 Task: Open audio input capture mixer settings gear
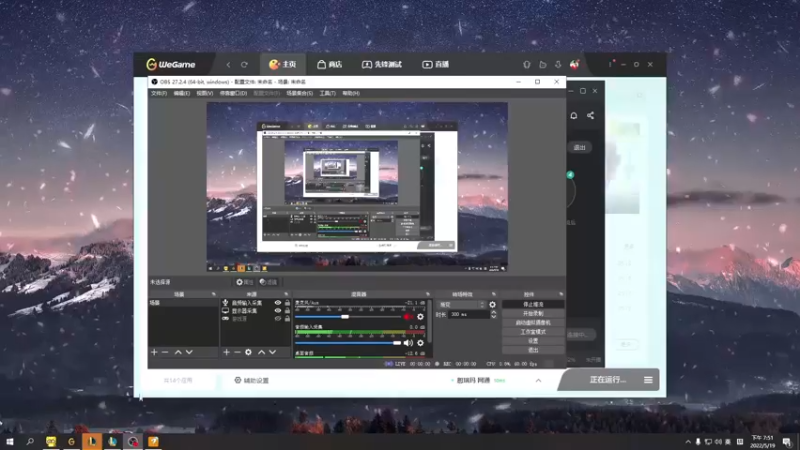pos(420,343)
